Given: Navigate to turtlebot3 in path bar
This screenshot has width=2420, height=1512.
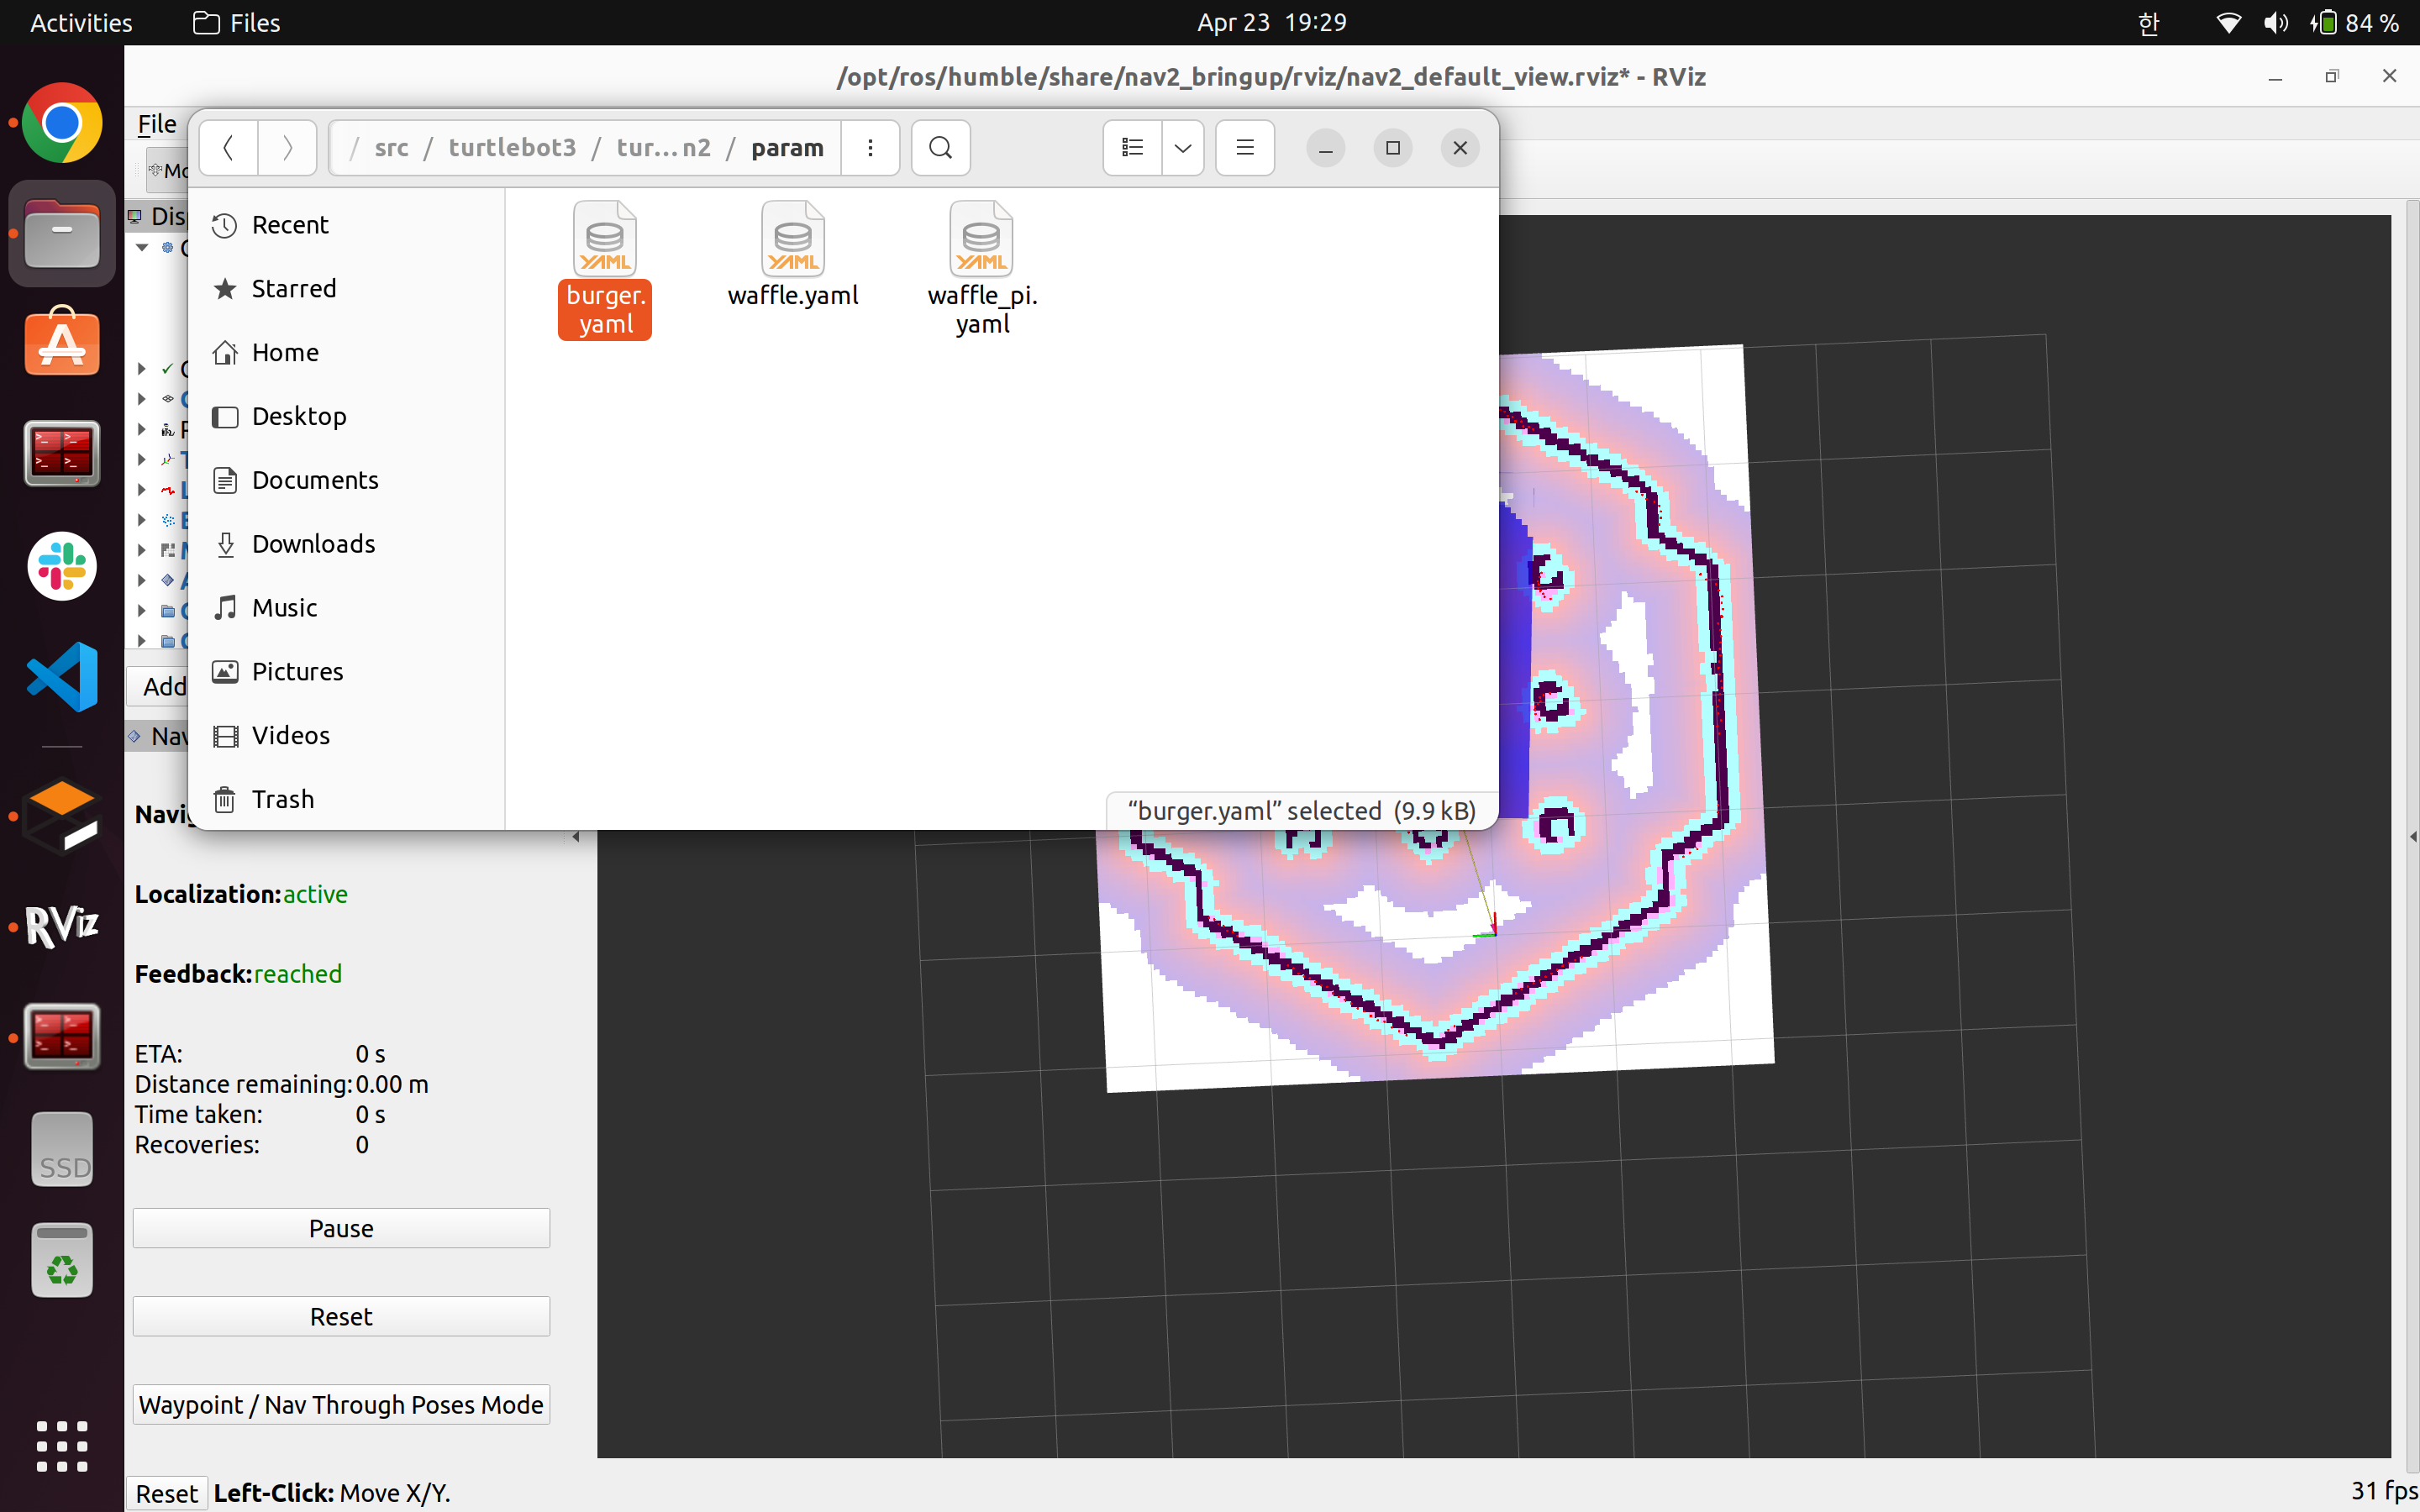Looking at the screenshot, I should click(x=512, y=148).
